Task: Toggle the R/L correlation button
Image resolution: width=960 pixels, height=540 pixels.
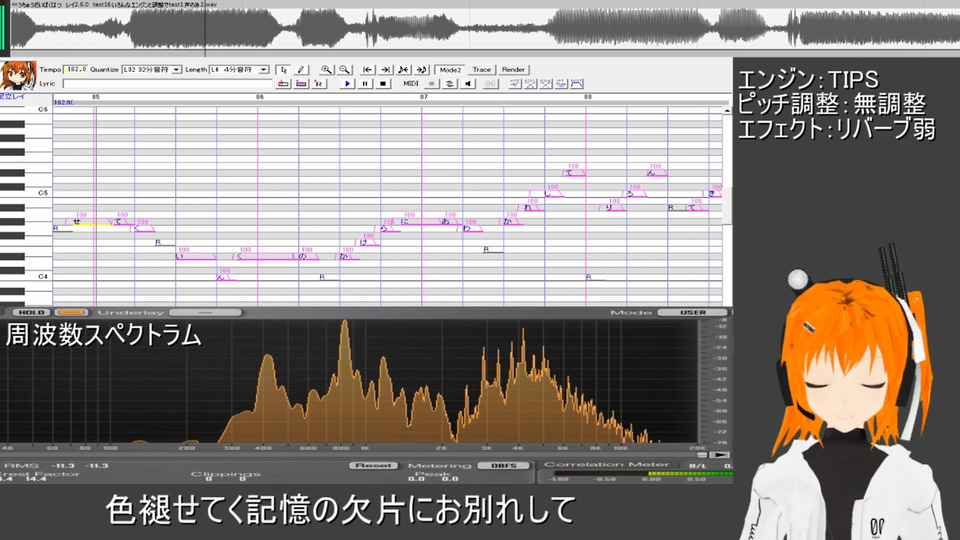Action: pyautogui.click(x=697, y=466)
